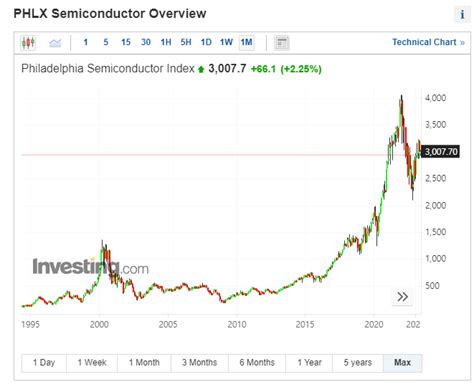This screenshot has width=474, height=387.
Task: Choose the 15 minute interval
Action: [x=126, y=42]
